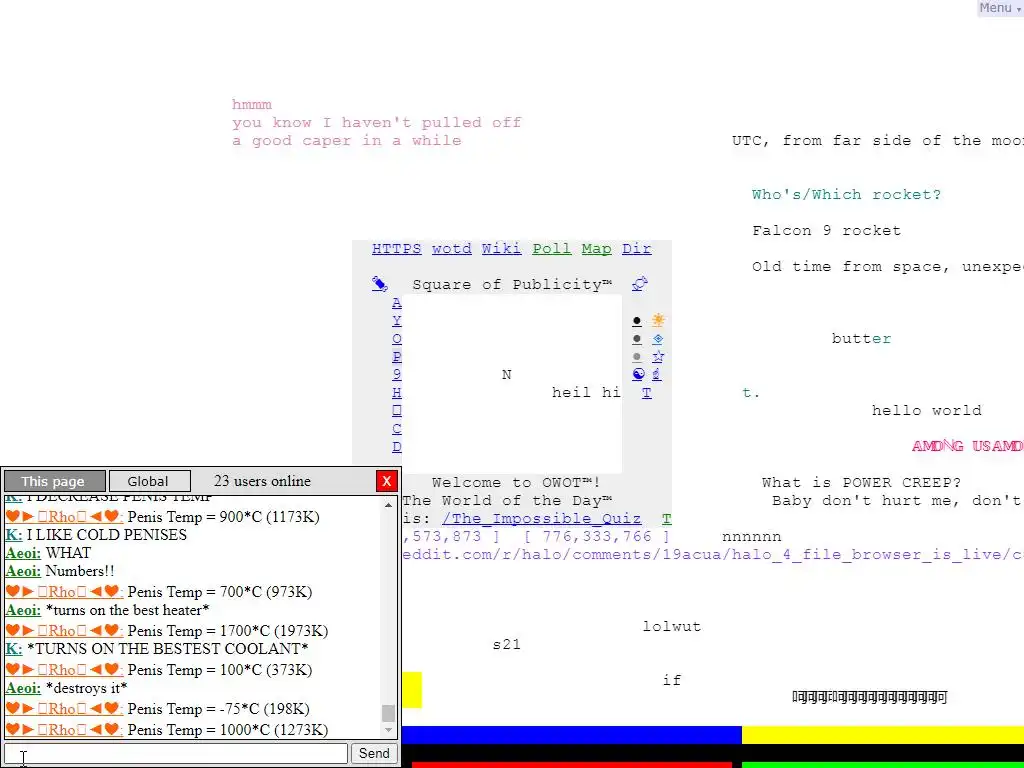
Task: Open the A link in the letter column
Action: (x=396, y=303)
